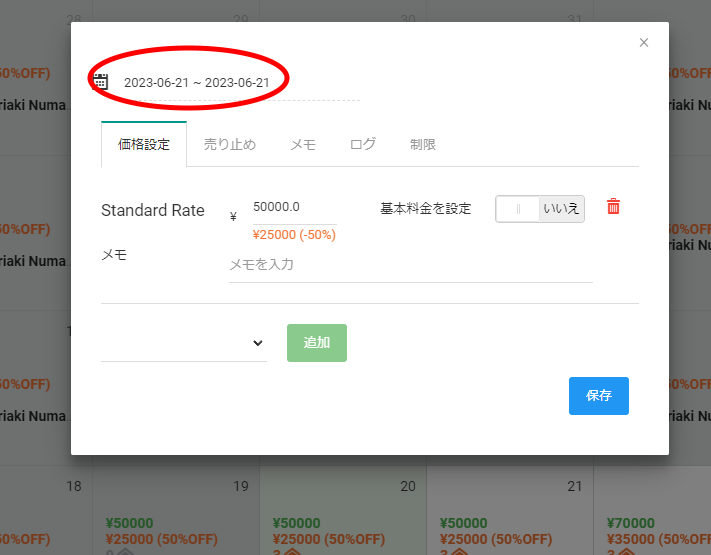Delete the Standard Rate with the trash icon

point(613,207)
